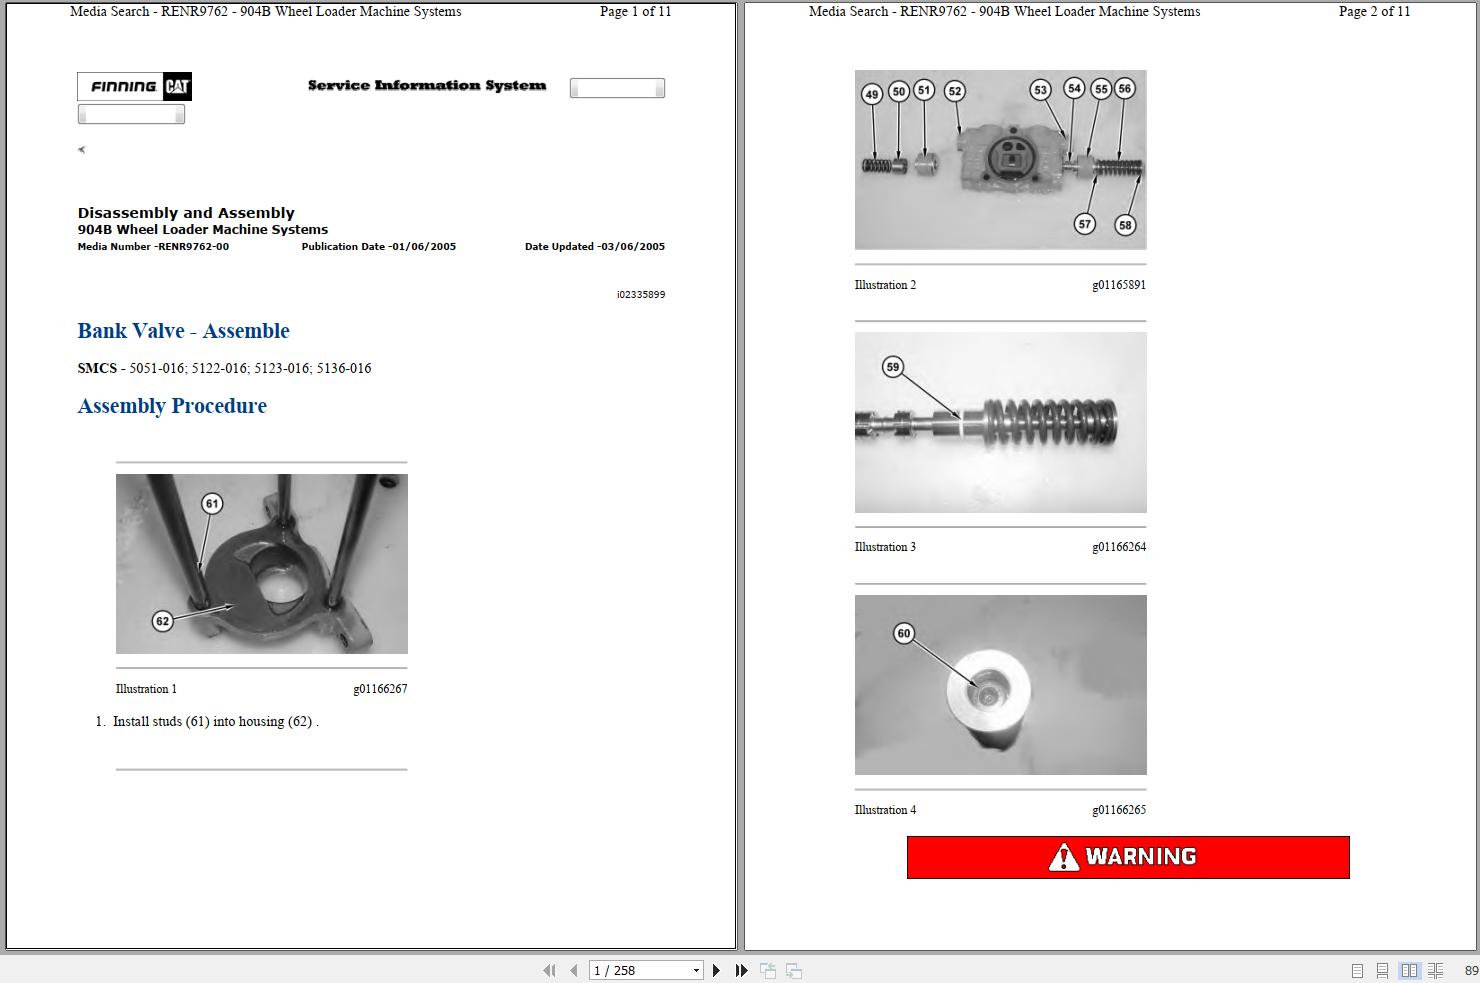Click the Illustration 4 image
The image size is (1480, 983).
(1001, 685)
